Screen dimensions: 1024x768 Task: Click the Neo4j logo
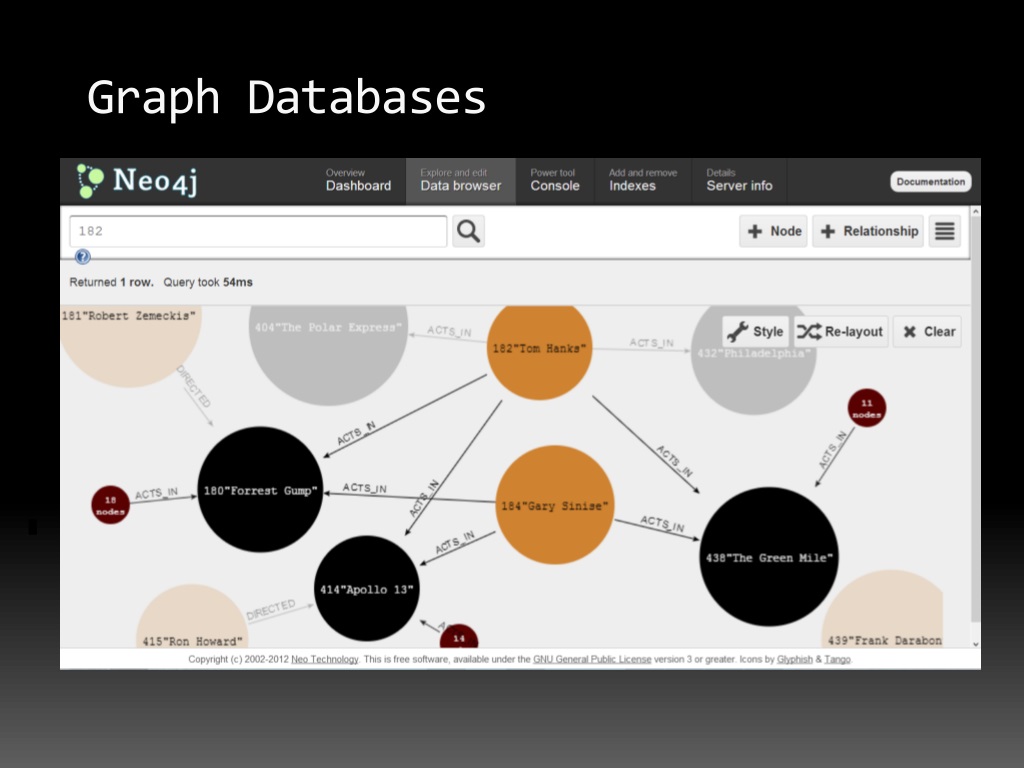coord(137,181)
